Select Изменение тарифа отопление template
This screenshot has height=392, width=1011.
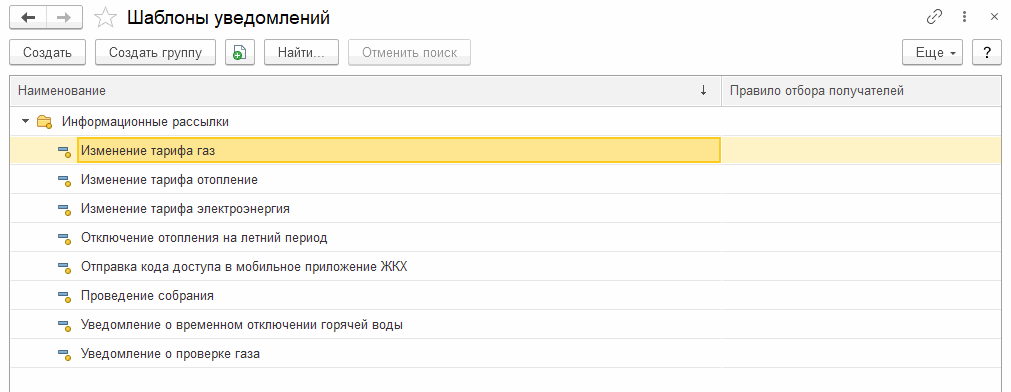tap(170, 180)
